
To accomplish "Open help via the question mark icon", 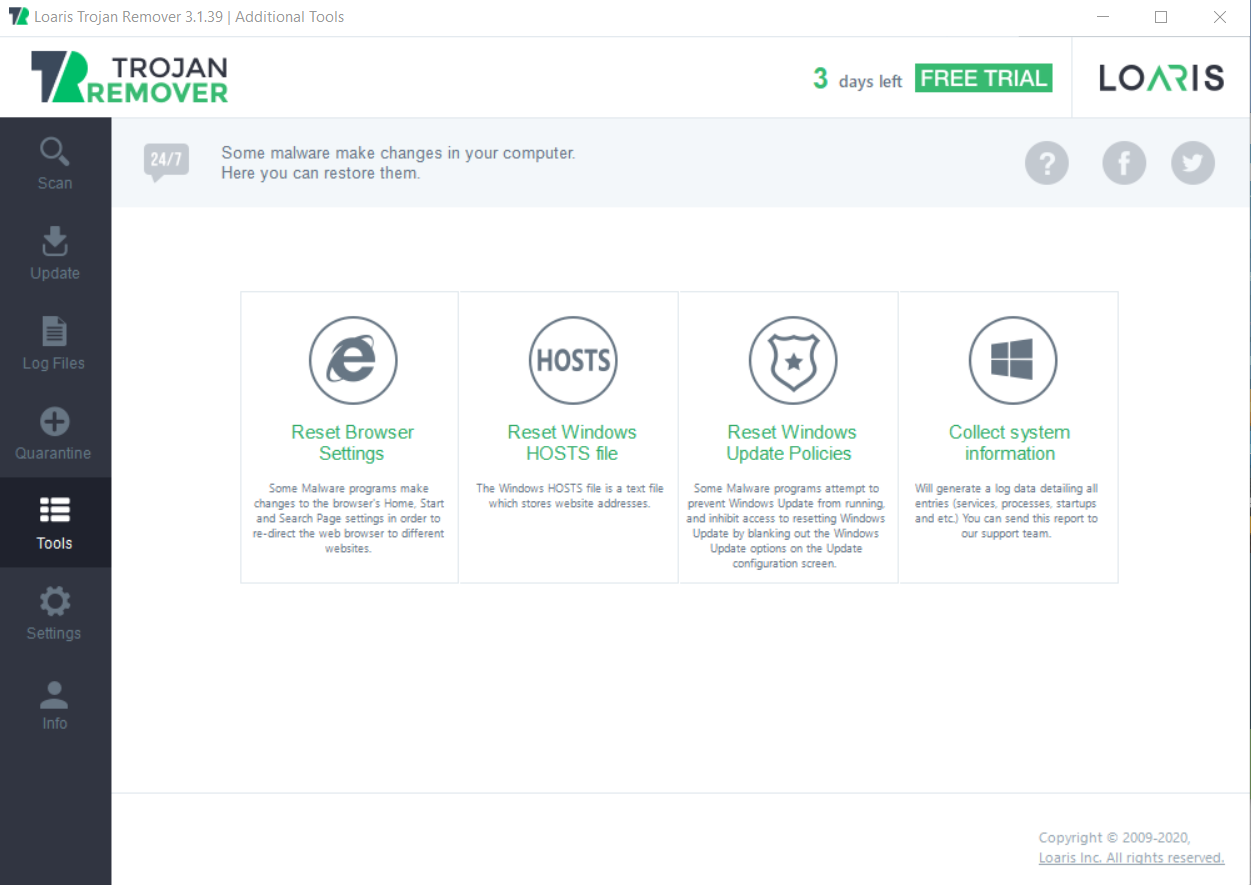I will tap(1047, 163).
